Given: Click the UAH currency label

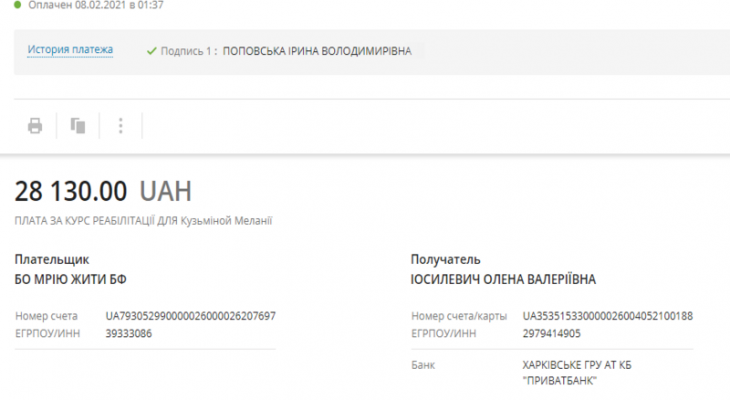Looking at the screenshot, I should pos(166,191).
